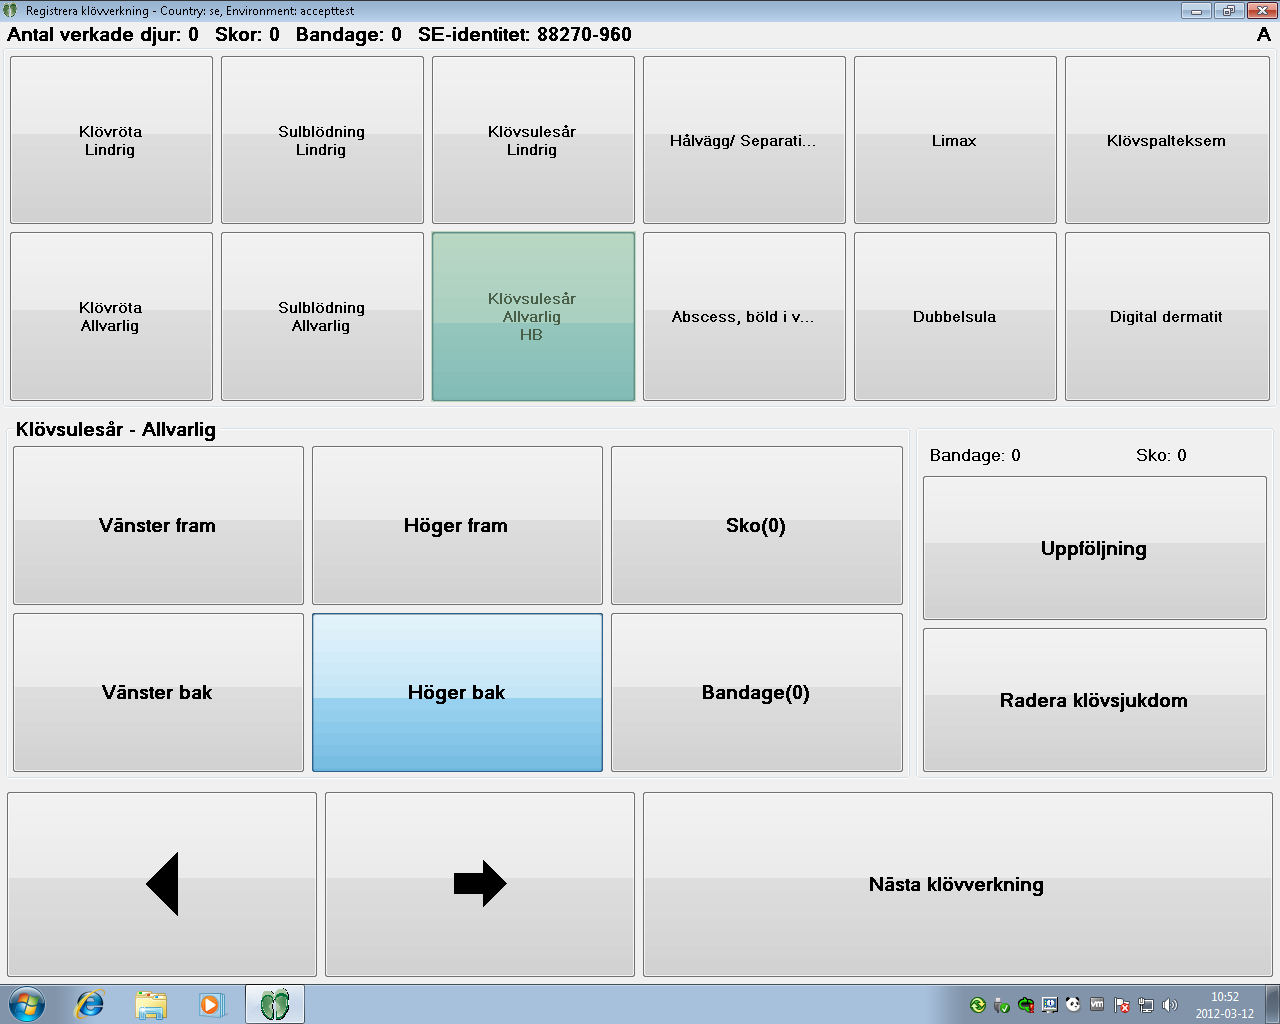Select Klövröta Allvarlig button

[x=111, y=317]
